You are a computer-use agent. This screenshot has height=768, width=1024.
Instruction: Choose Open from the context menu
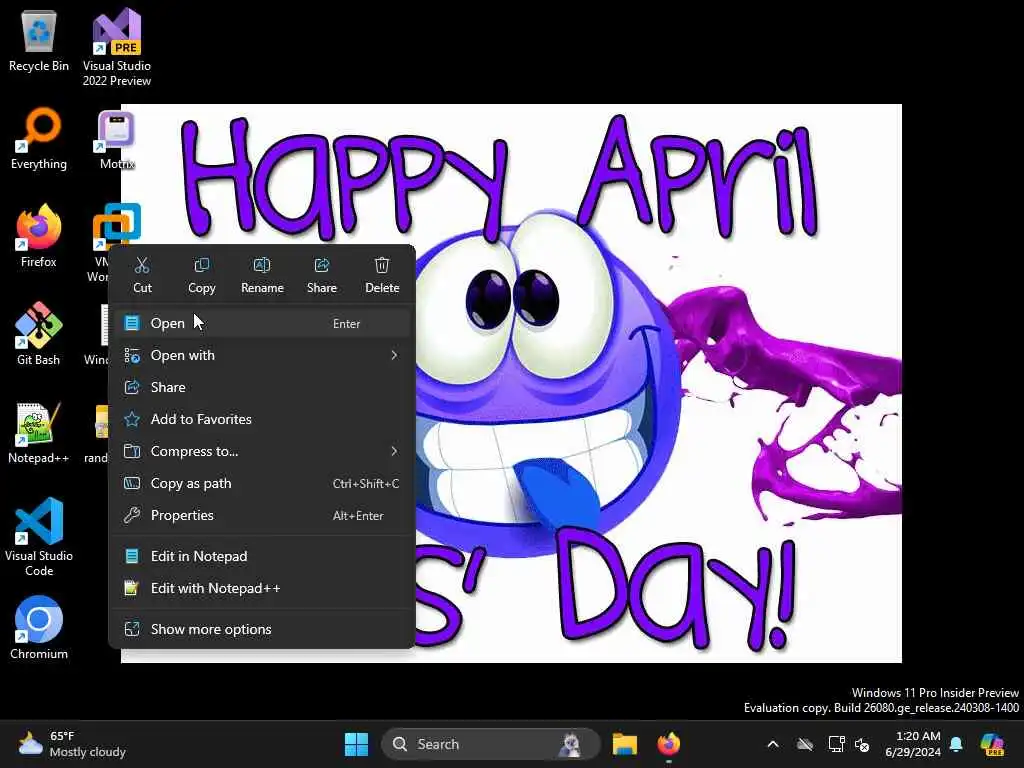tap(262, 323)
